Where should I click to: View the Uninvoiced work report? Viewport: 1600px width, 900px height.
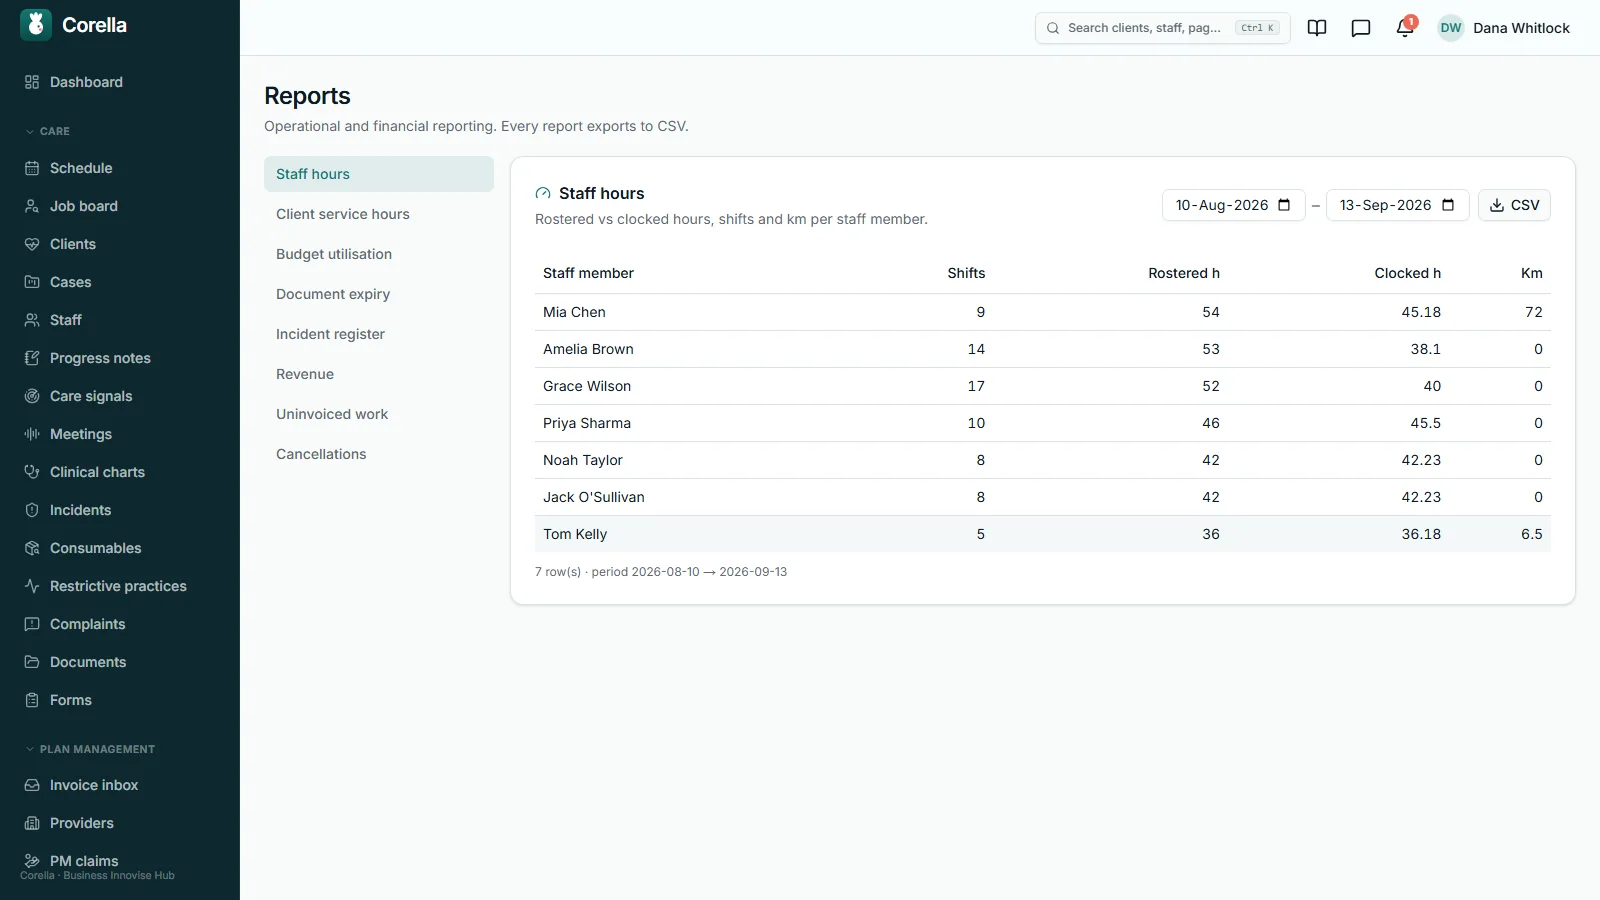click(x=379, y=414)
